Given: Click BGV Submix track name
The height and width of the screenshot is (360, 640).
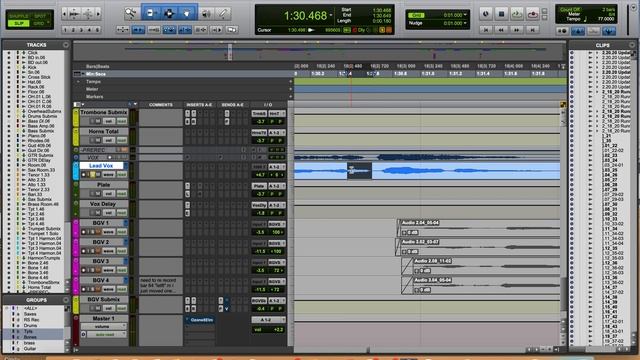Looking at the screenshot, I should pyautogui.click(x=104, y=299).
